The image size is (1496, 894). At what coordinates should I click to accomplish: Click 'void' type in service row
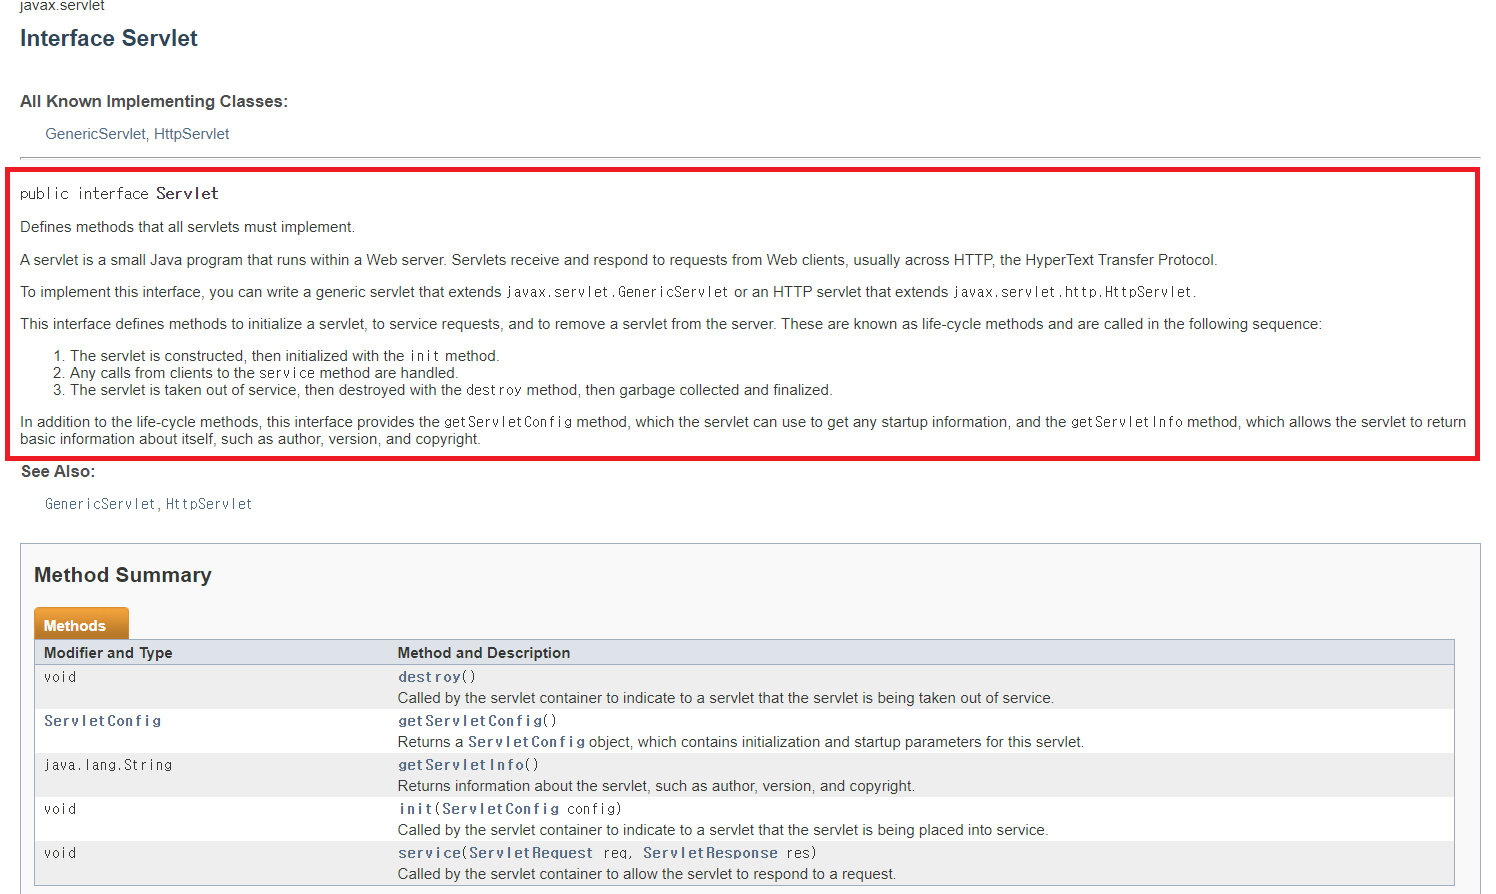coord(60,853)
